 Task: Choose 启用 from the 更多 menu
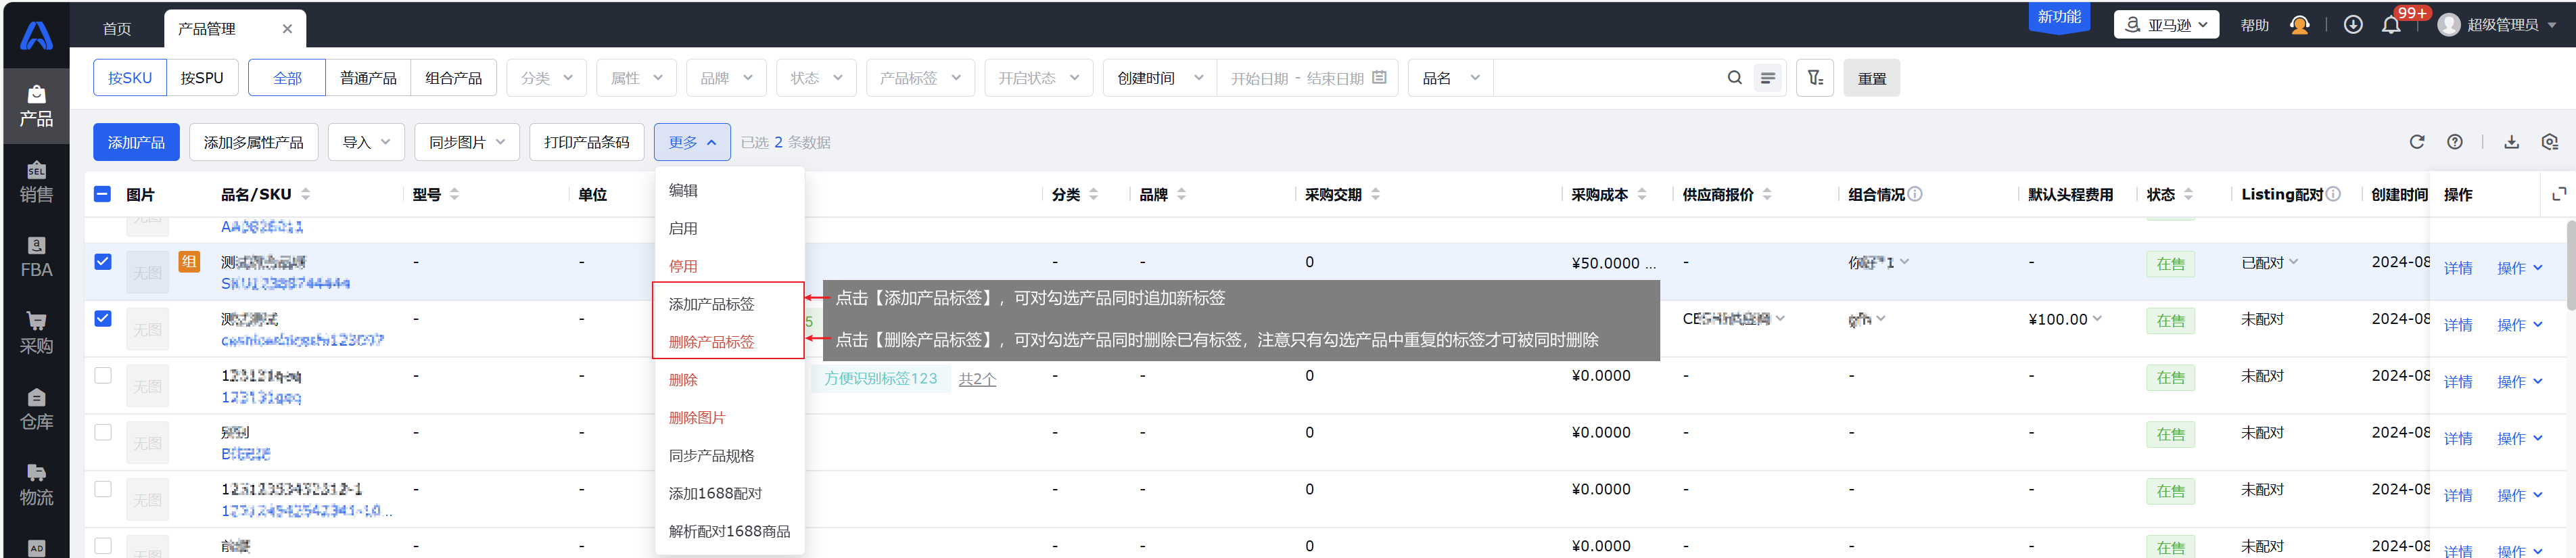(729, 228)
